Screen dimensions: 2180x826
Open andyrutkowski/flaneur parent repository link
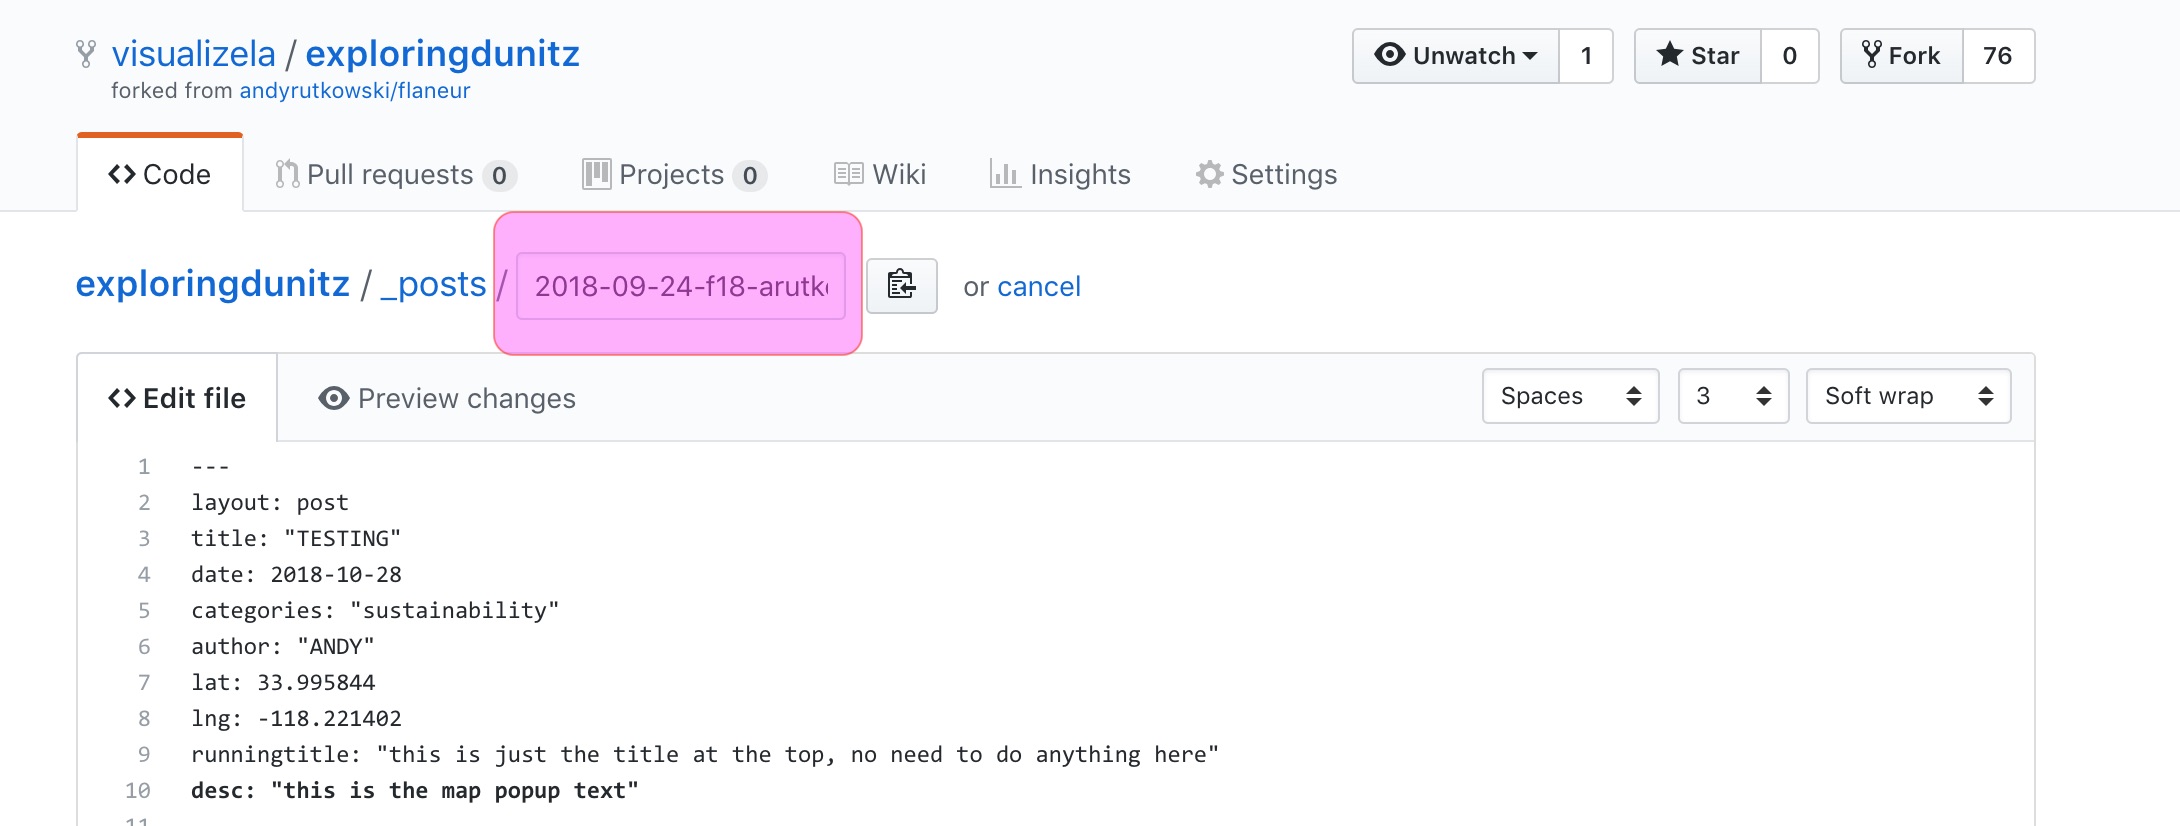[355, 91]
